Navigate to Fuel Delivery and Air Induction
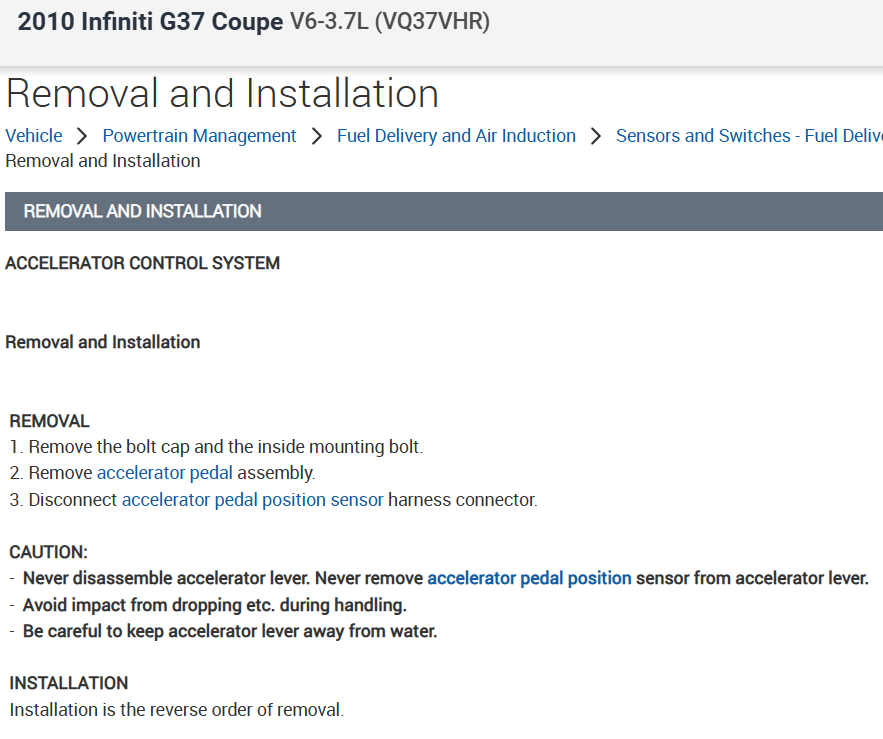The height and width of the screenshot is (739, 883). click(456, 136)
